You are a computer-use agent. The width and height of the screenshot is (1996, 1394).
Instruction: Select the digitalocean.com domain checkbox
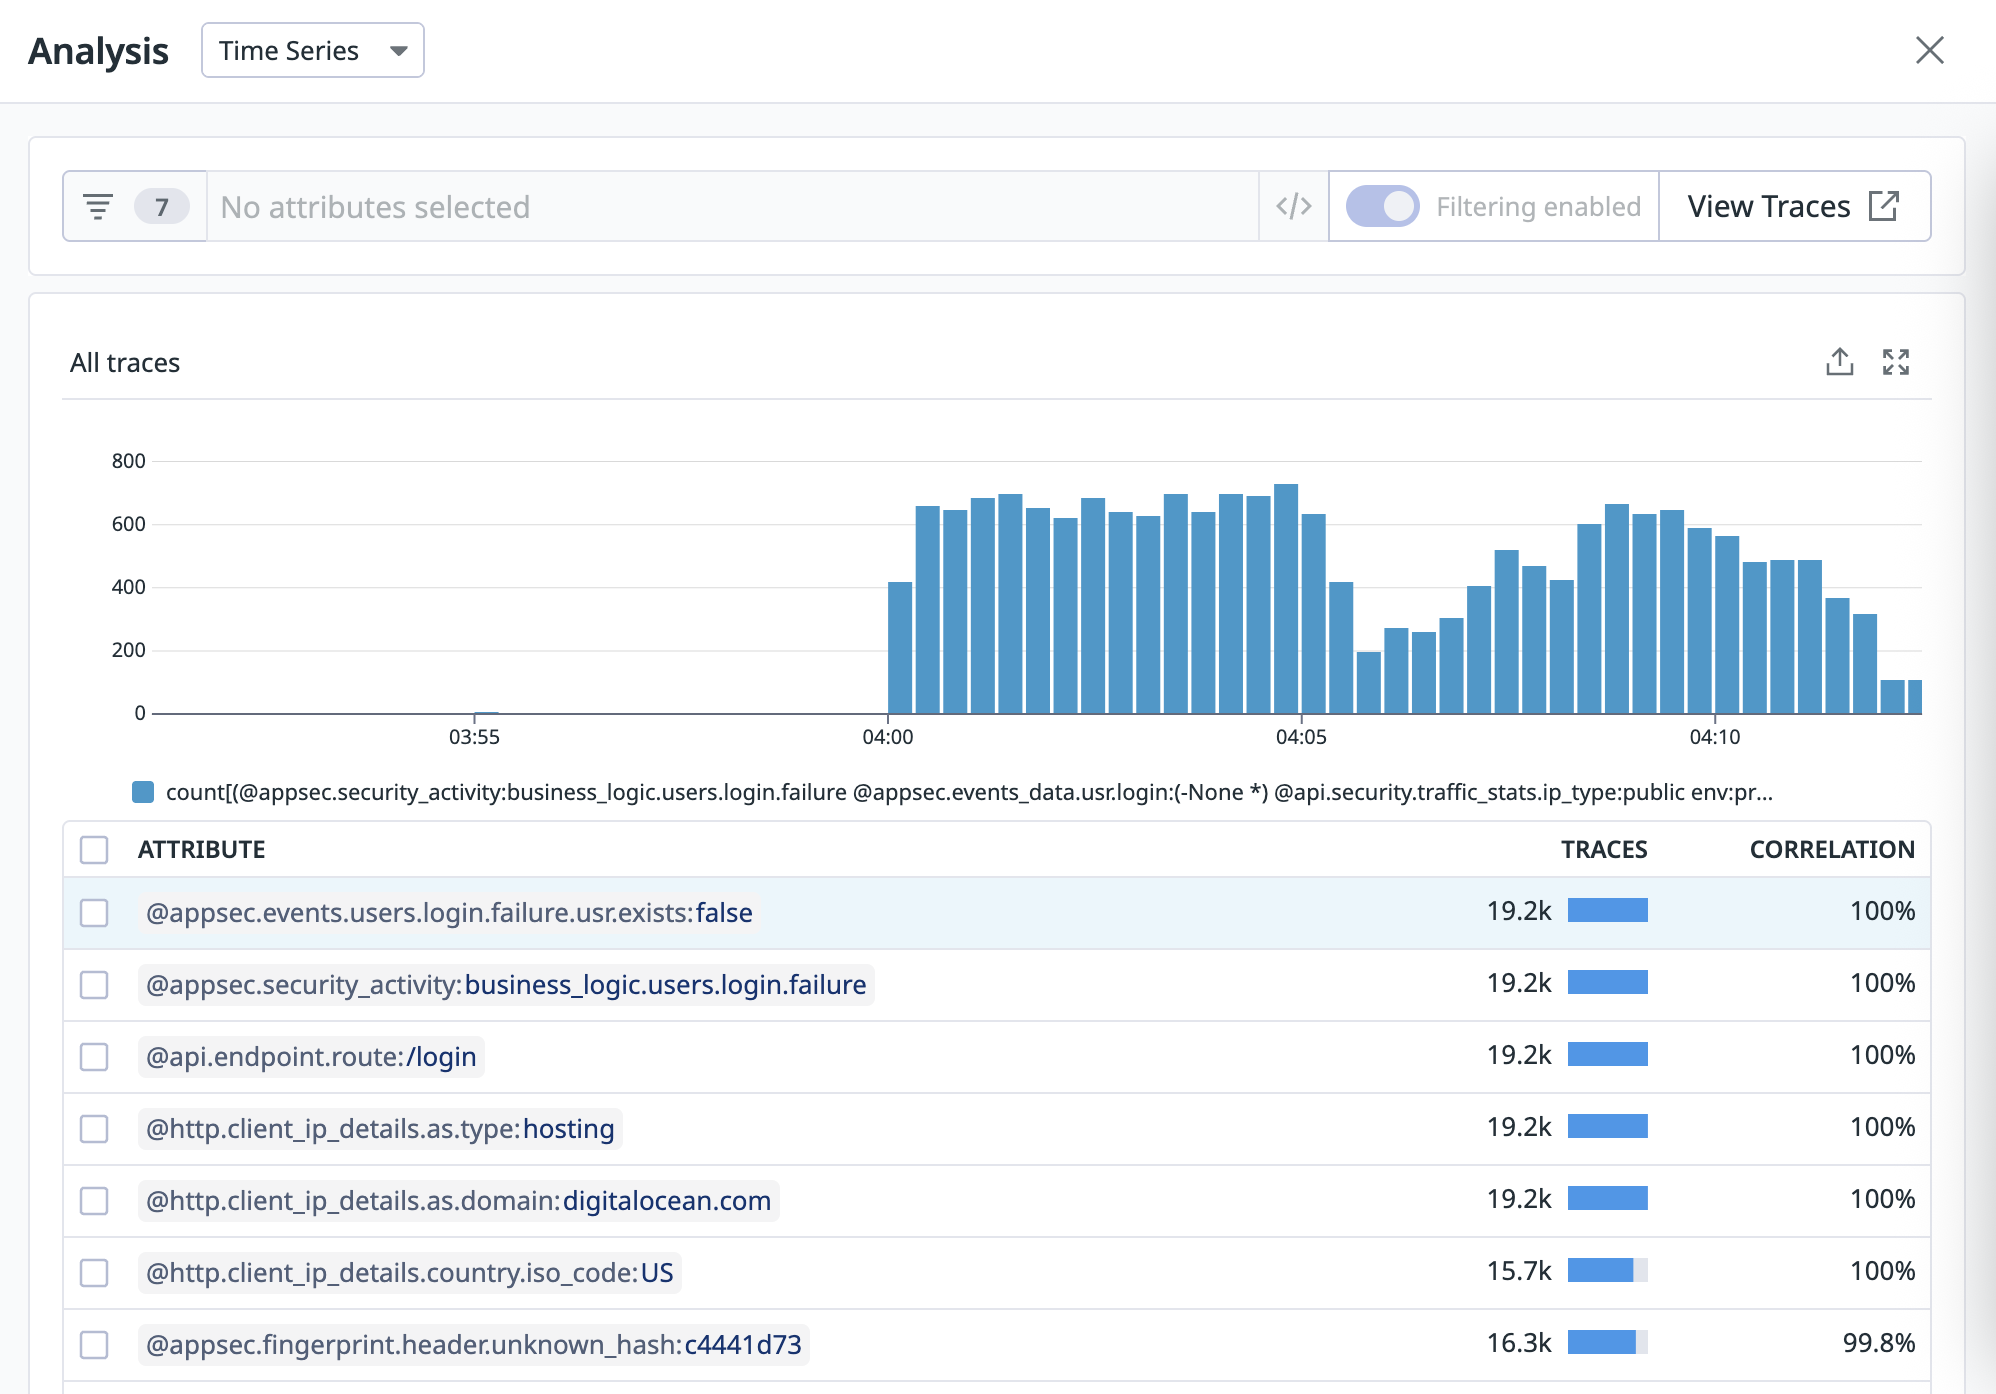94,1201
